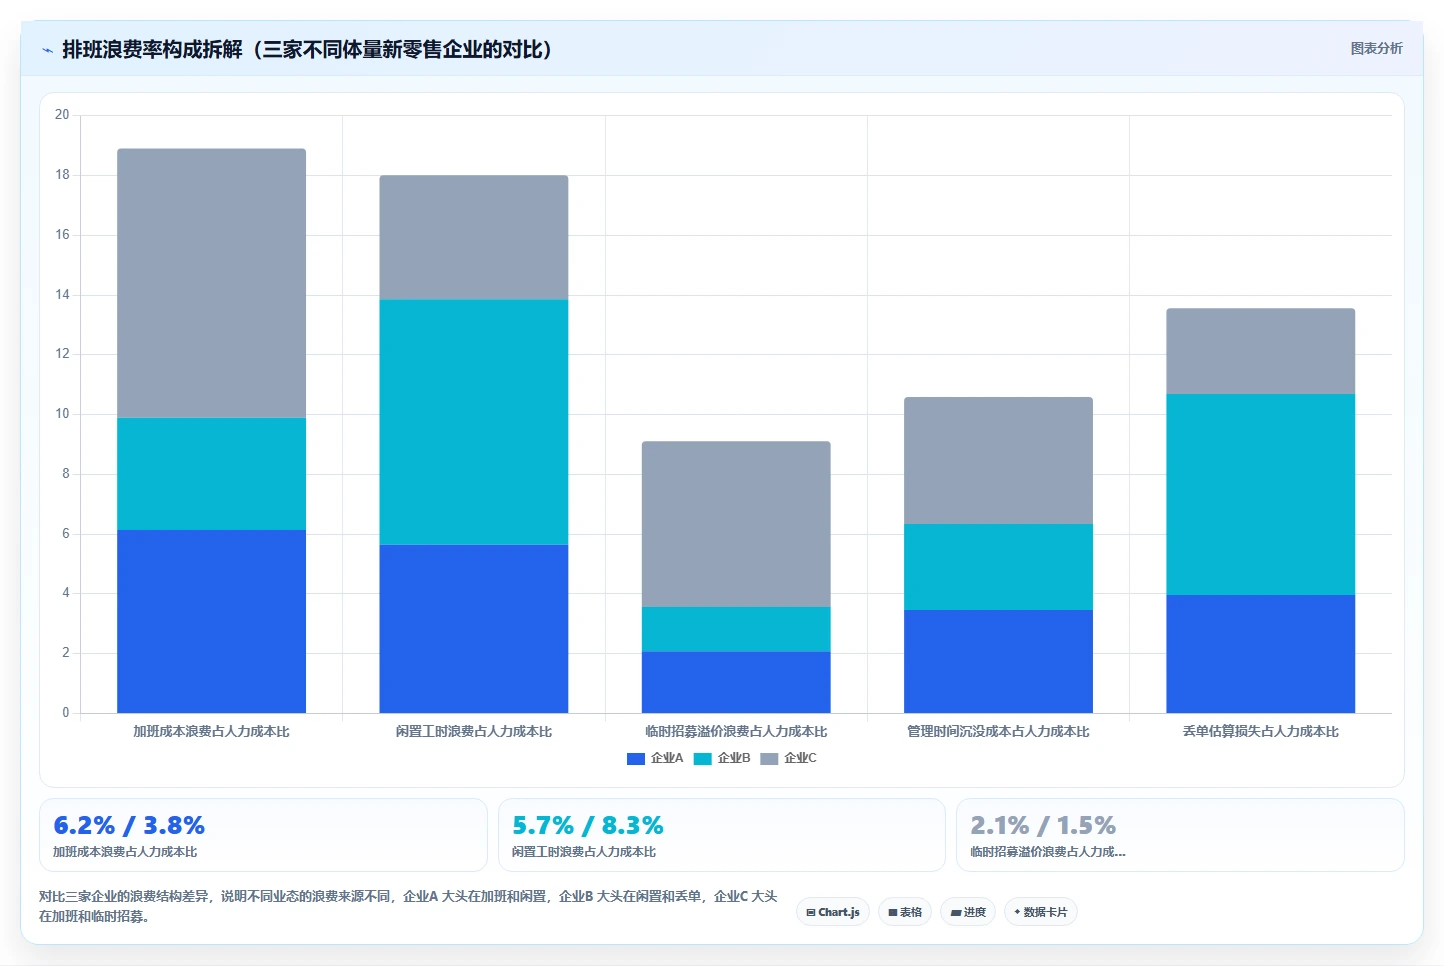Click the 闲置工时浪费占人力成本比 axis label
Image resolution: width=1444 pixels, height=966 pixels.
pyautogui.click(x=474, y=732)
